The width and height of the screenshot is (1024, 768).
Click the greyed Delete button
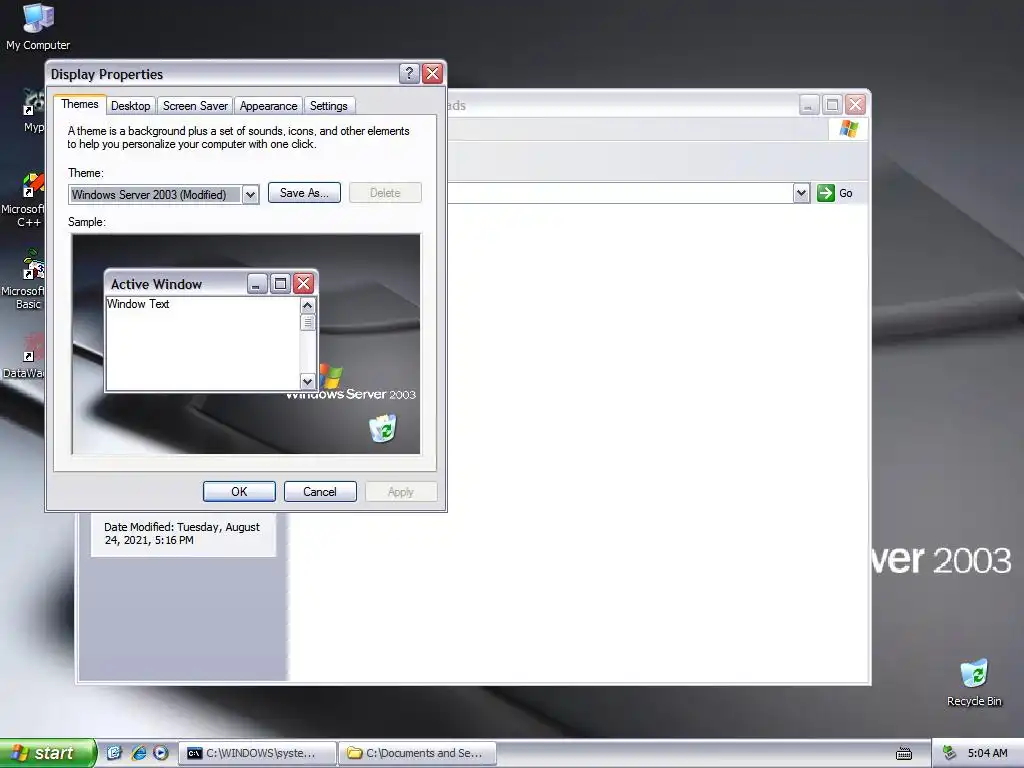point(385,193)
